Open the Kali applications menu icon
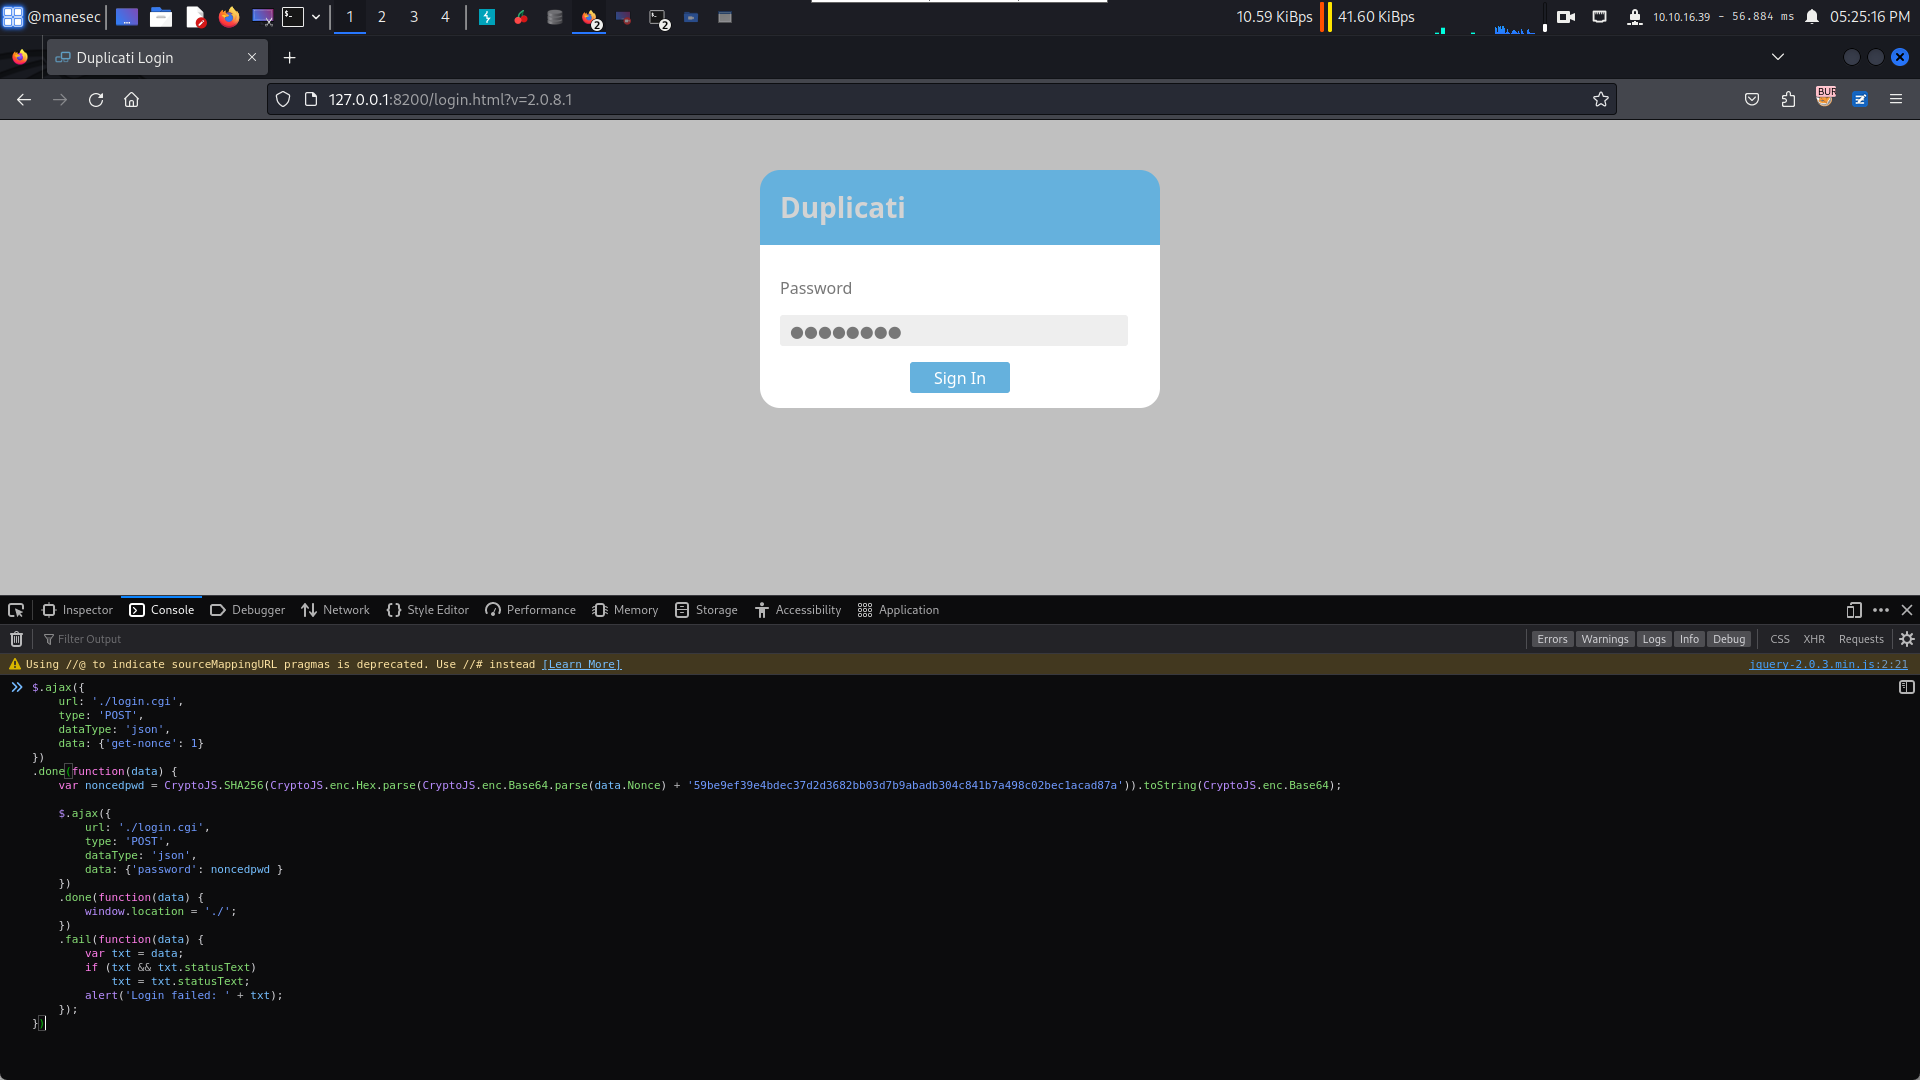This screenshot has width=1920, height=1080. click(x=13, y=17)
